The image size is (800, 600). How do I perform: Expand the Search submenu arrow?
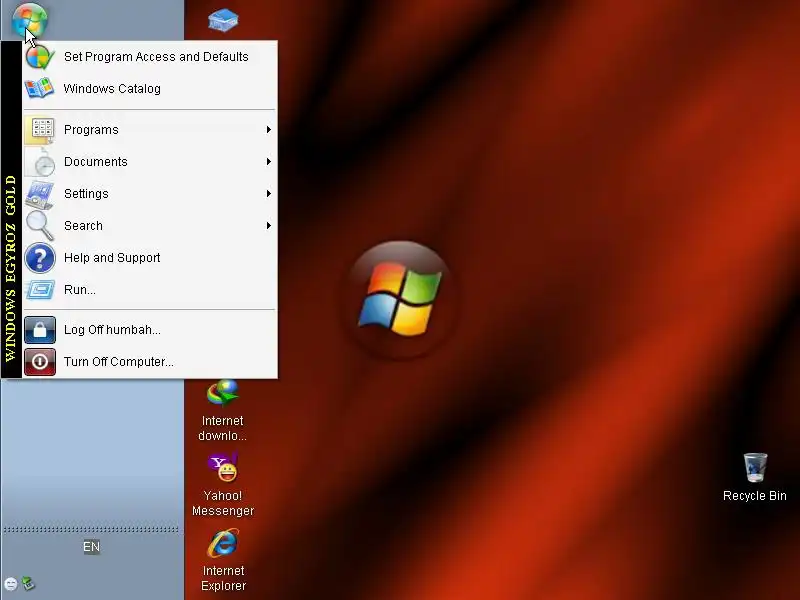pyautogui.click(x=268, y=226)
